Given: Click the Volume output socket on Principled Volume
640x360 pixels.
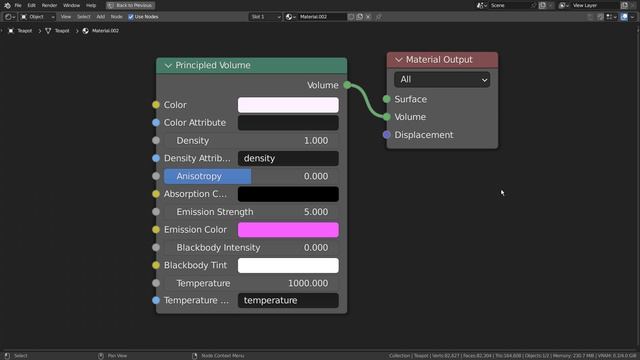Looking at the screenshot, I should 347,85.
